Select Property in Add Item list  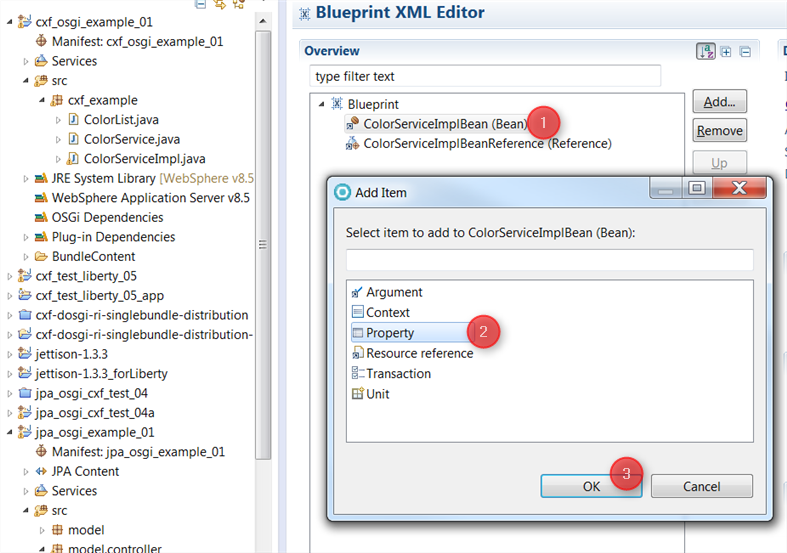(x=390, y=333)
